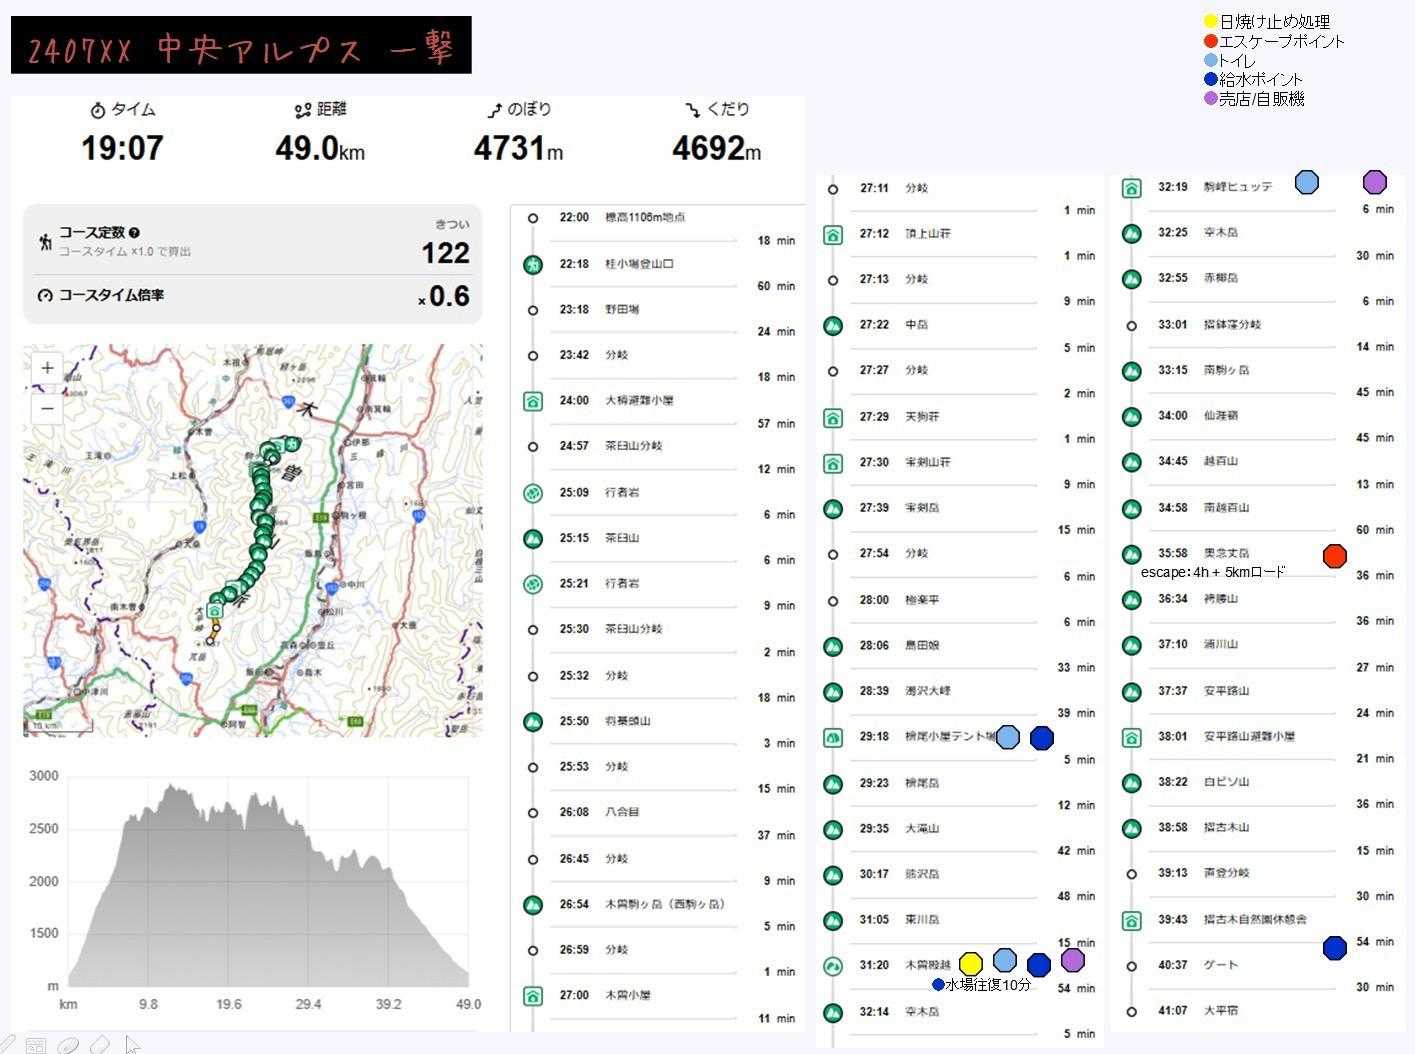Click the light-blue toilet marker at 駒峰ヒュッテ
The height and width of the screenshot is (1054, 1415).
point(1306,182)
